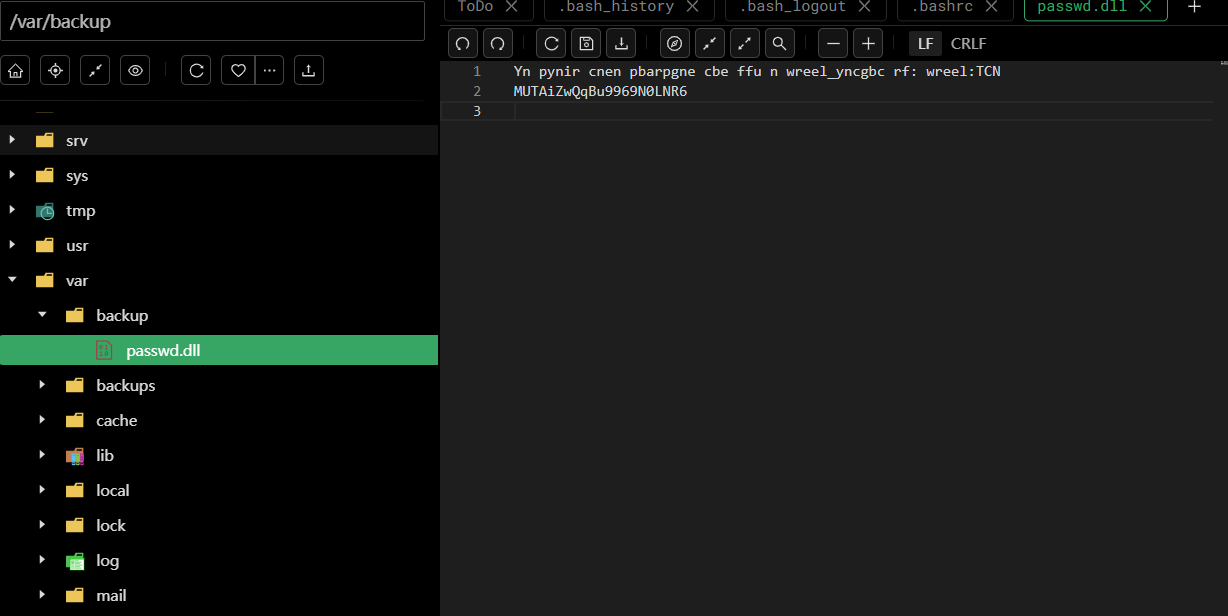
Task: Expand the tmp folder arrow
Action: [12, 210]
